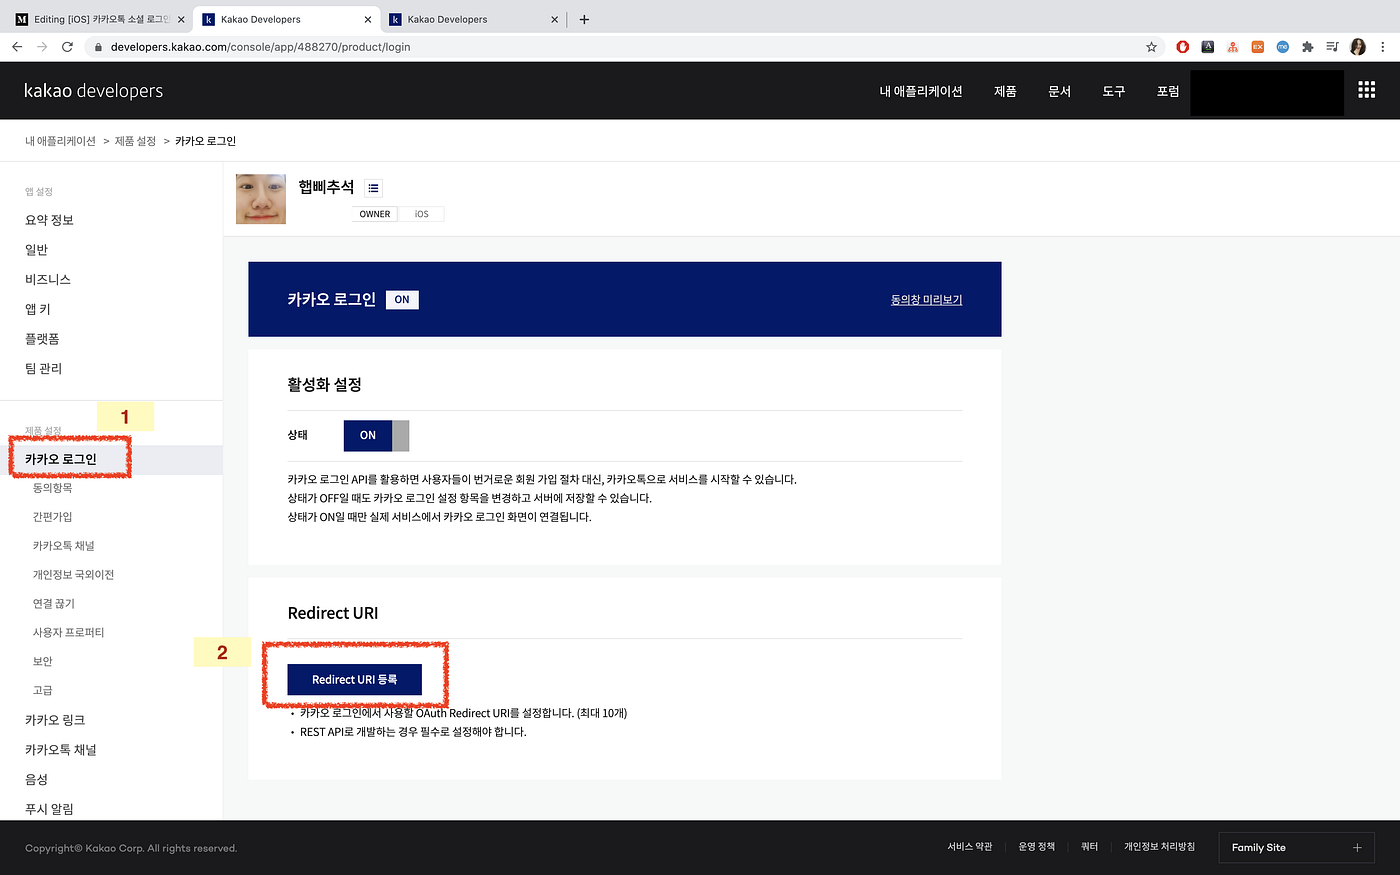This screenshot has width=1400, height=875.
Task: Open 동의항목 submenu item
Action: [x=53, y=488]
